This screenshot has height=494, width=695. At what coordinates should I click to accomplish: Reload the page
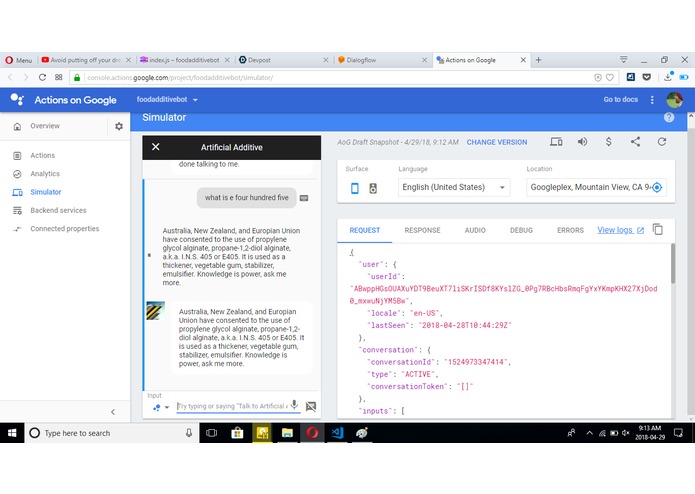(x=42, y=78)
